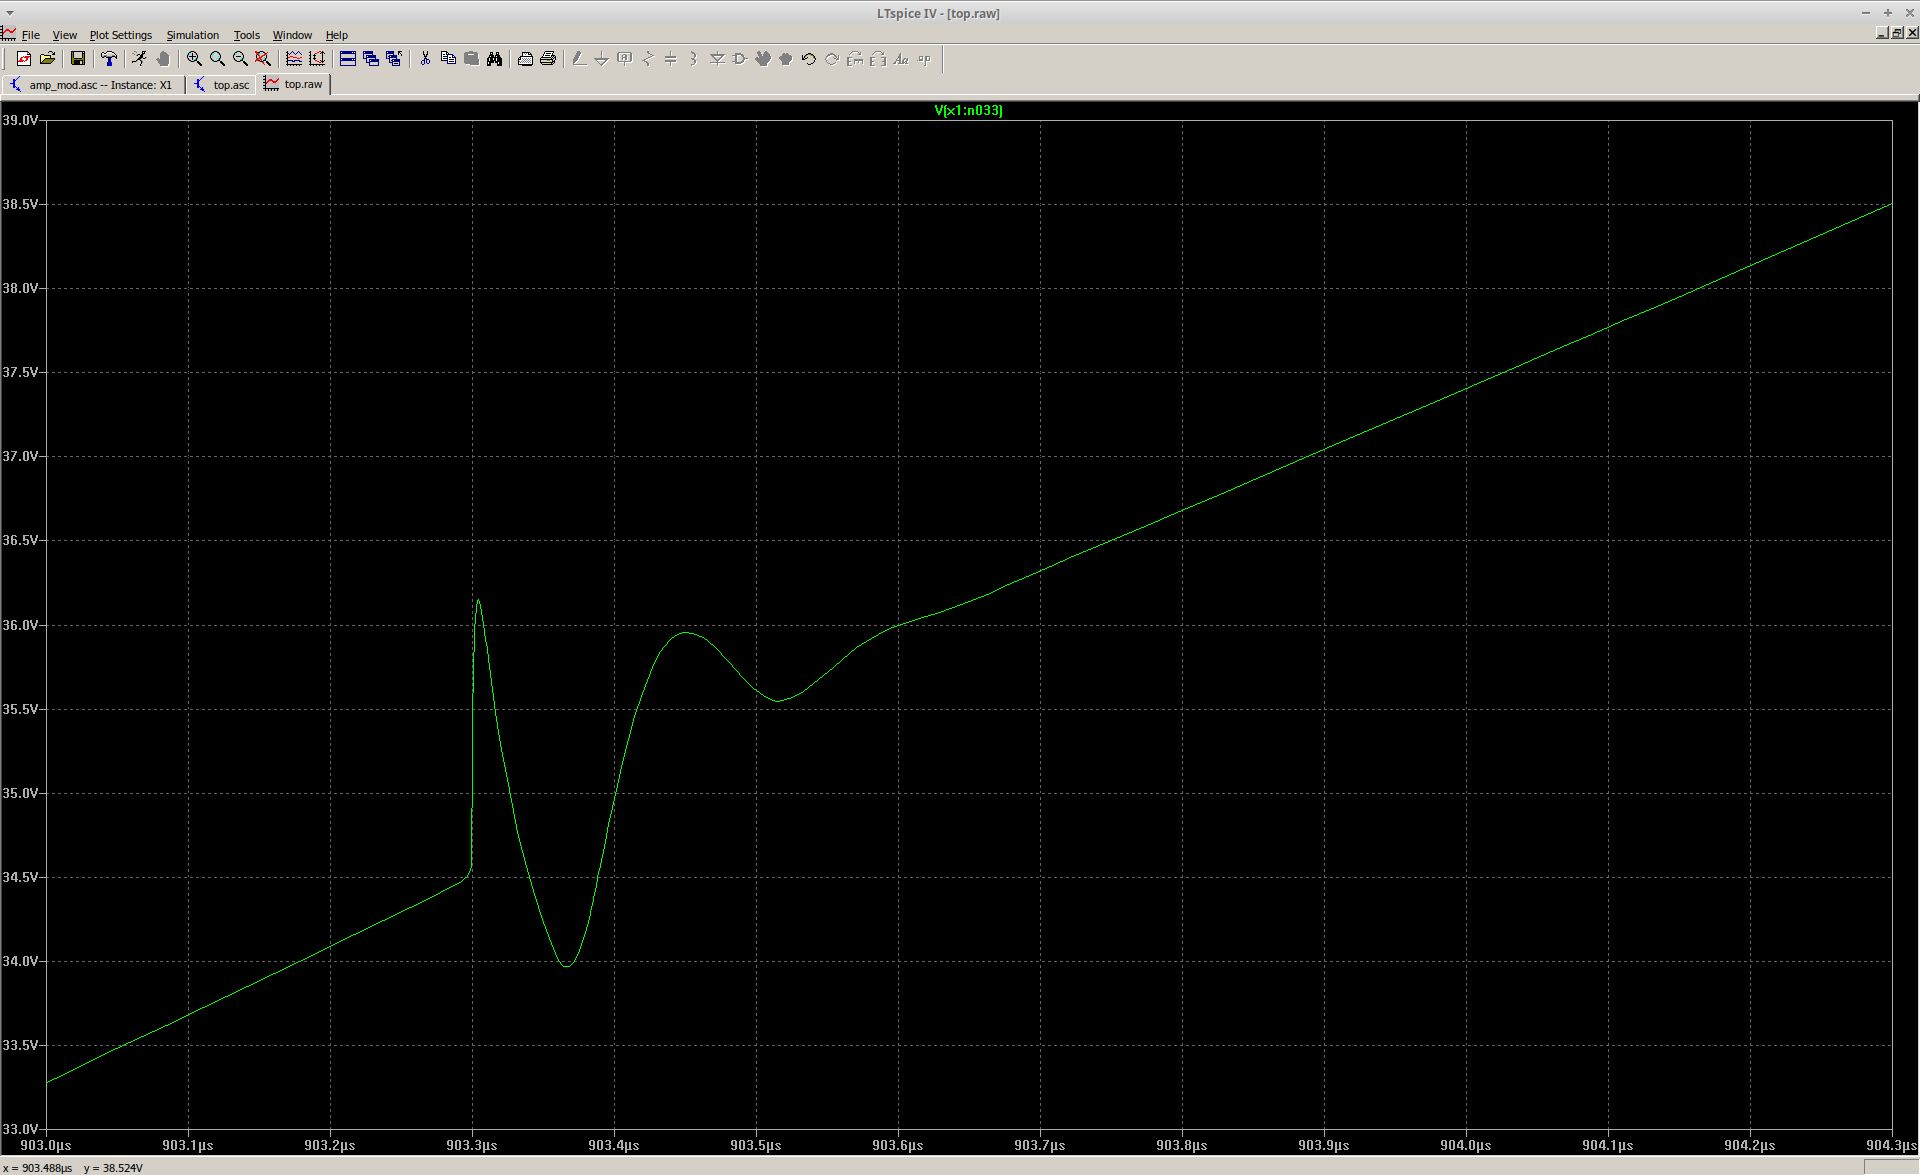Start simulation with the running man icon

tap(140, 59)
